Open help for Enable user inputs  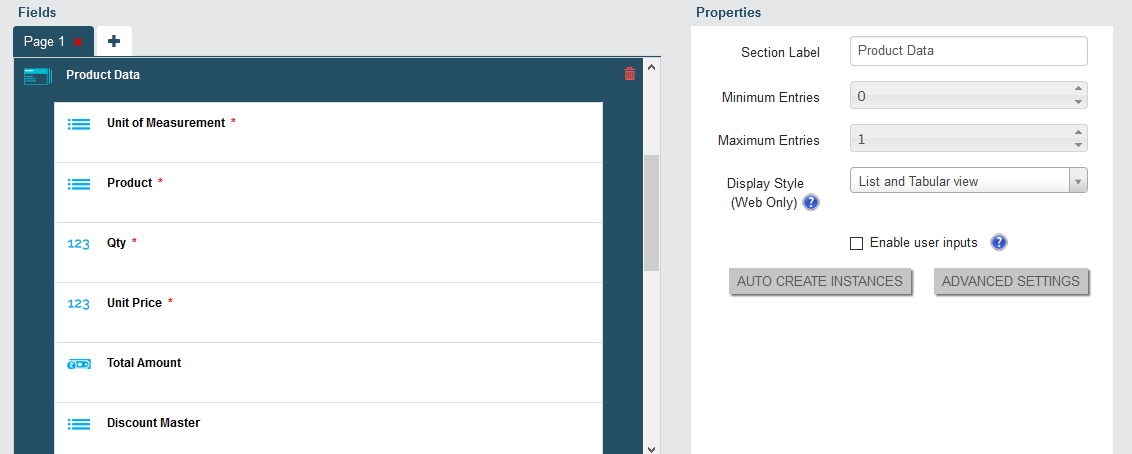pos(998,243)
